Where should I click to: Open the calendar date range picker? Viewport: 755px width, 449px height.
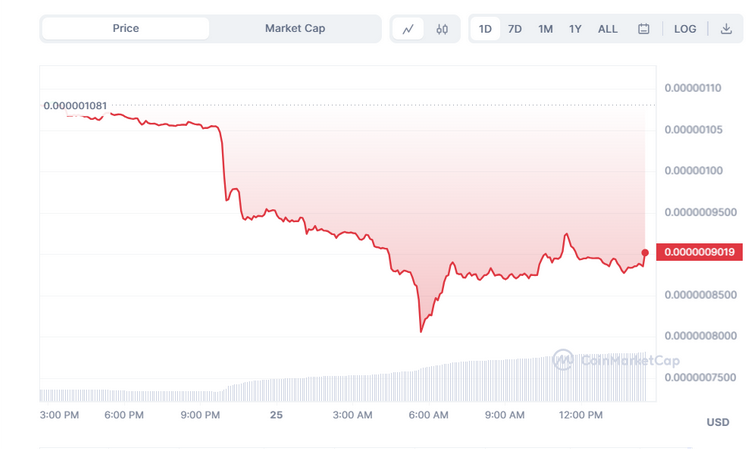click(643, 29)
